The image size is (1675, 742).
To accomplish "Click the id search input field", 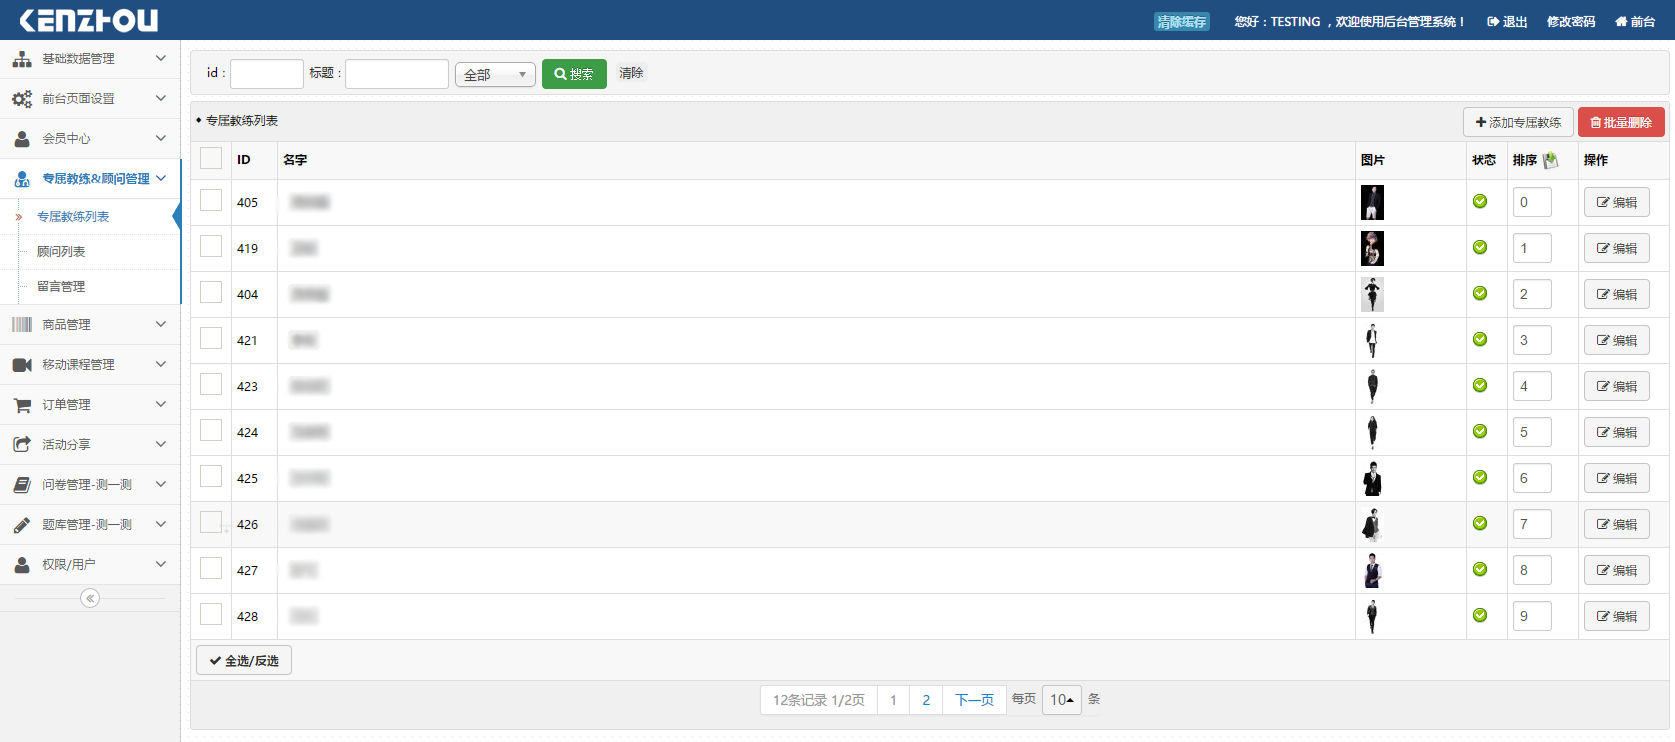I will (x=266, y=74).
